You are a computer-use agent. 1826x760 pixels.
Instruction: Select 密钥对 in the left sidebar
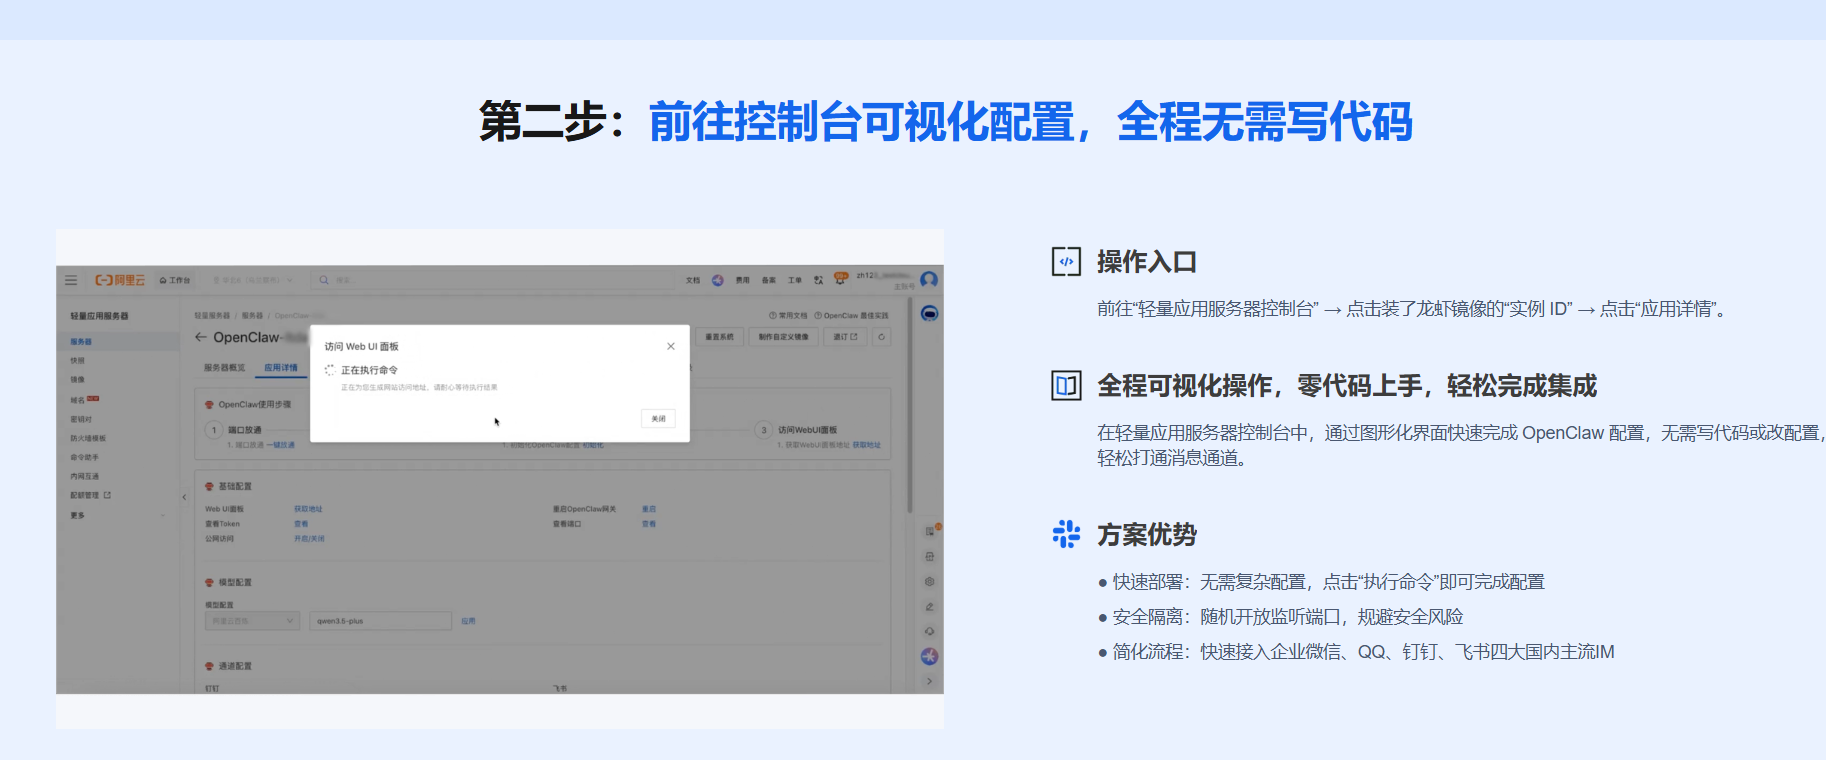click(81, 419)
